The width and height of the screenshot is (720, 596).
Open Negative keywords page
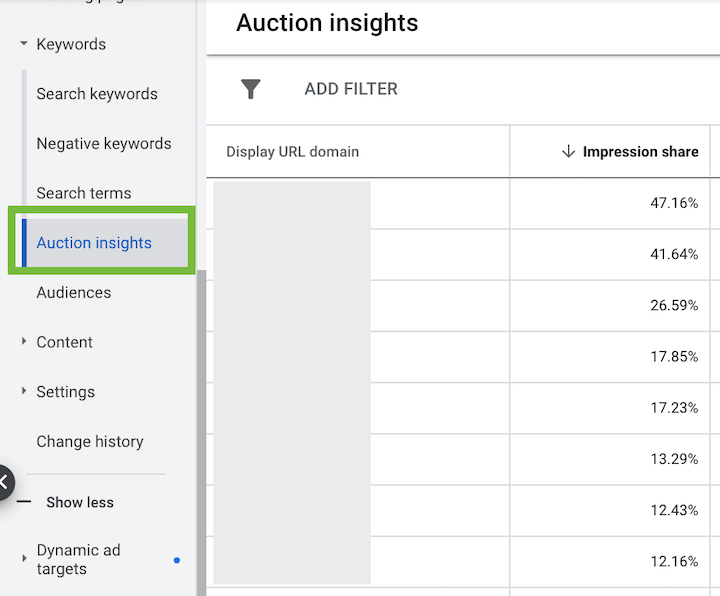click(104, 143)
